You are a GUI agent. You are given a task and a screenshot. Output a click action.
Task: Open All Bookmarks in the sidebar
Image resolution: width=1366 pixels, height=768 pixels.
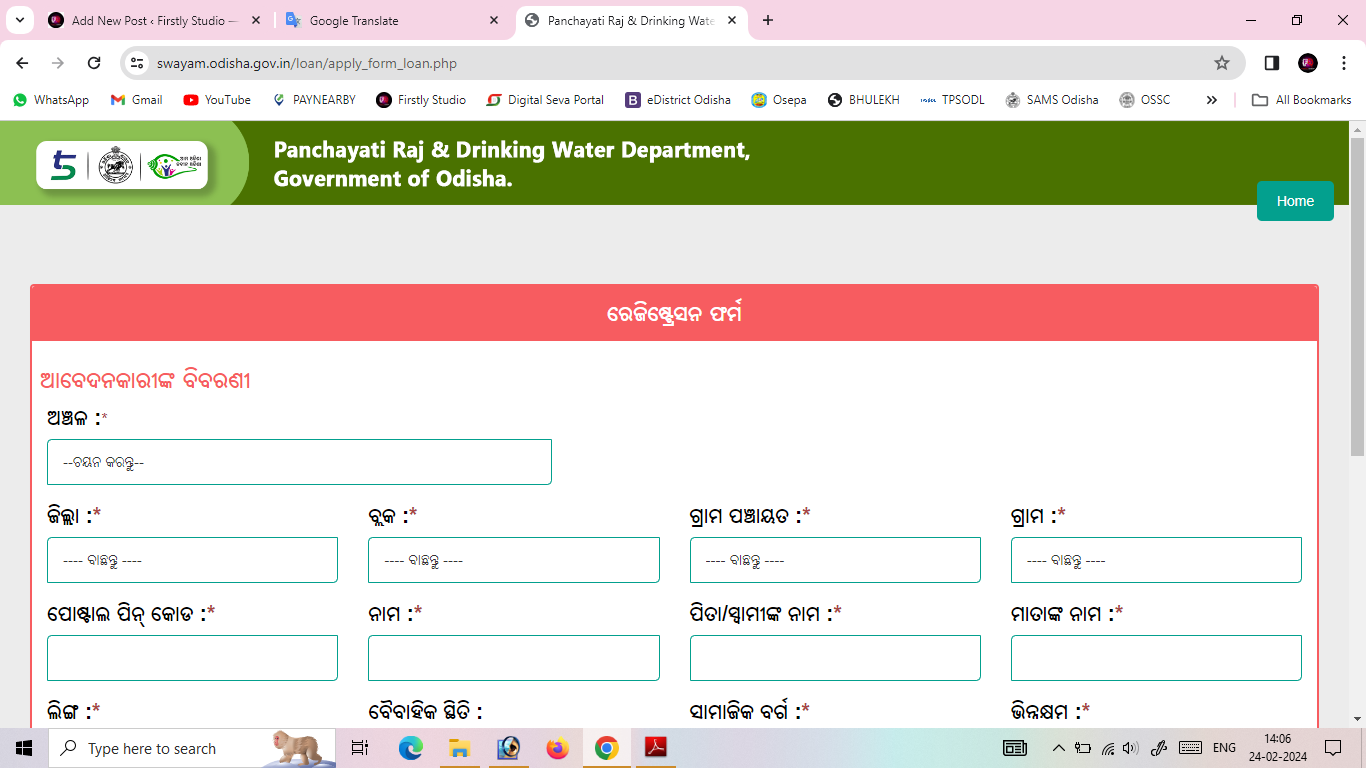click(1301, 100)
